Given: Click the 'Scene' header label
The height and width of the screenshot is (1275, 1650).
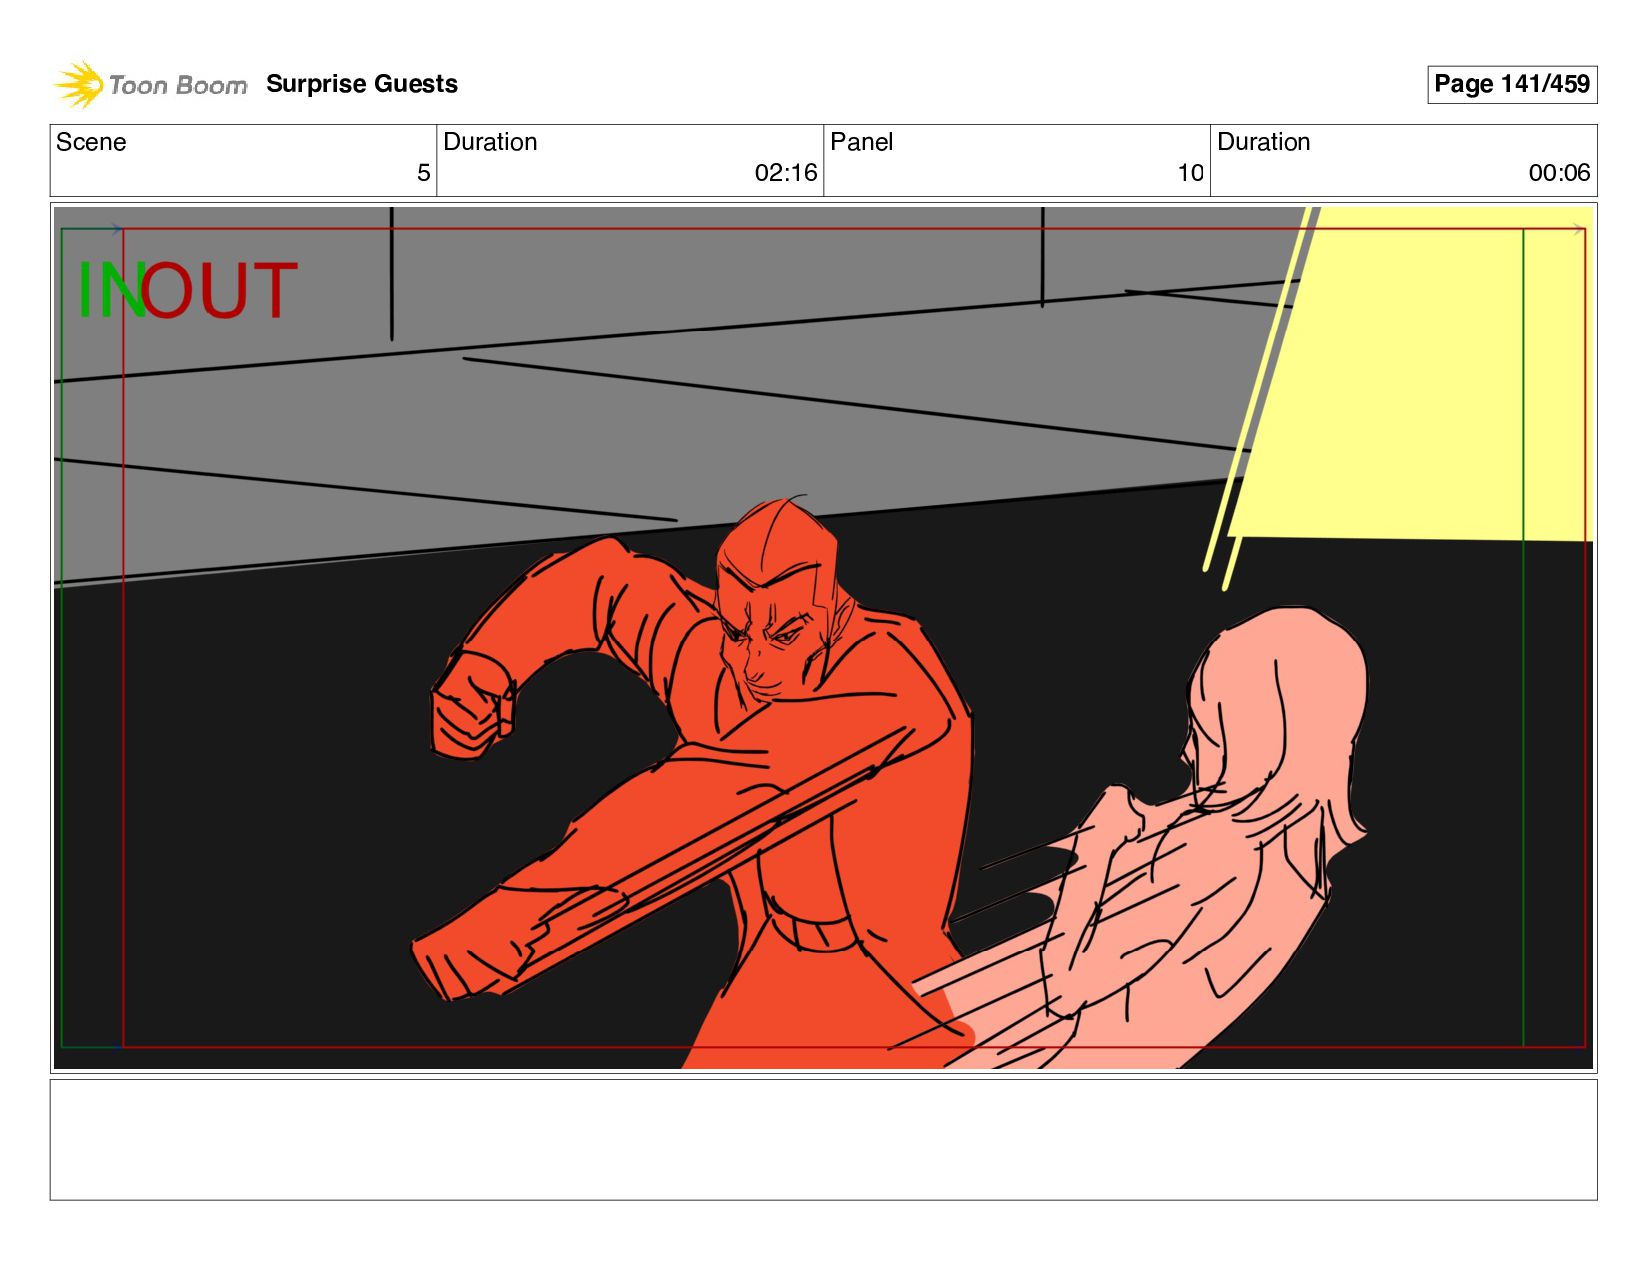Looking at the screenshot, I should point(91,142).
